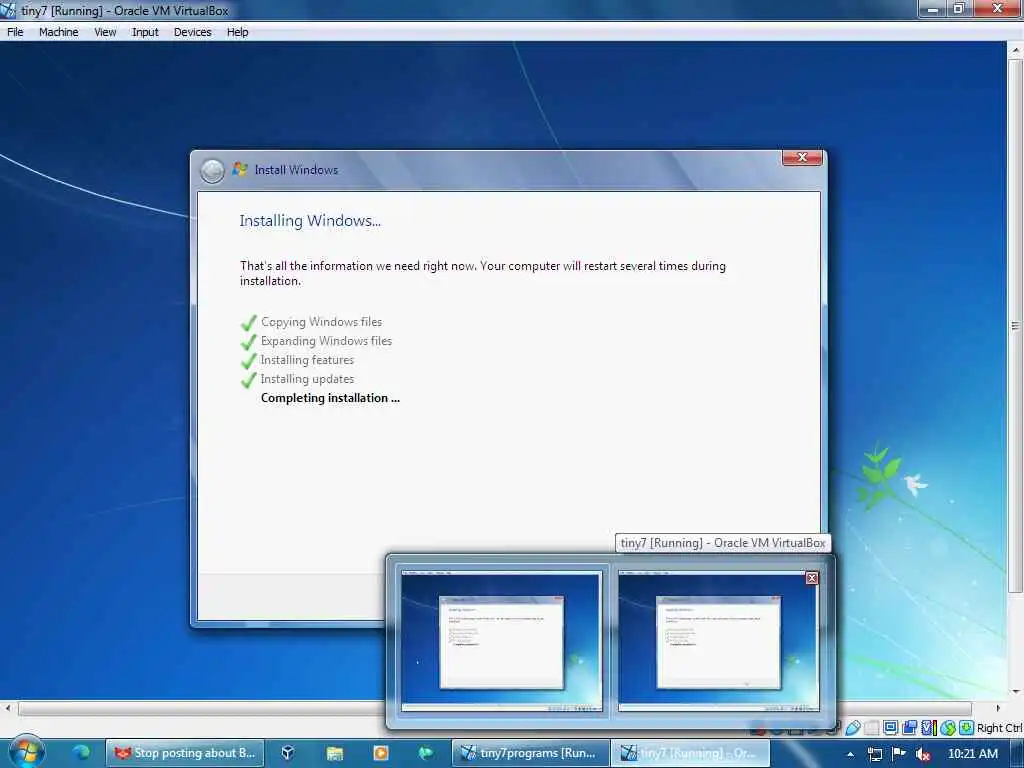This screenshot has width=1024, height=768.
Task: Click the VirtualBox icon in the title bar
Action: pos(8,10)
